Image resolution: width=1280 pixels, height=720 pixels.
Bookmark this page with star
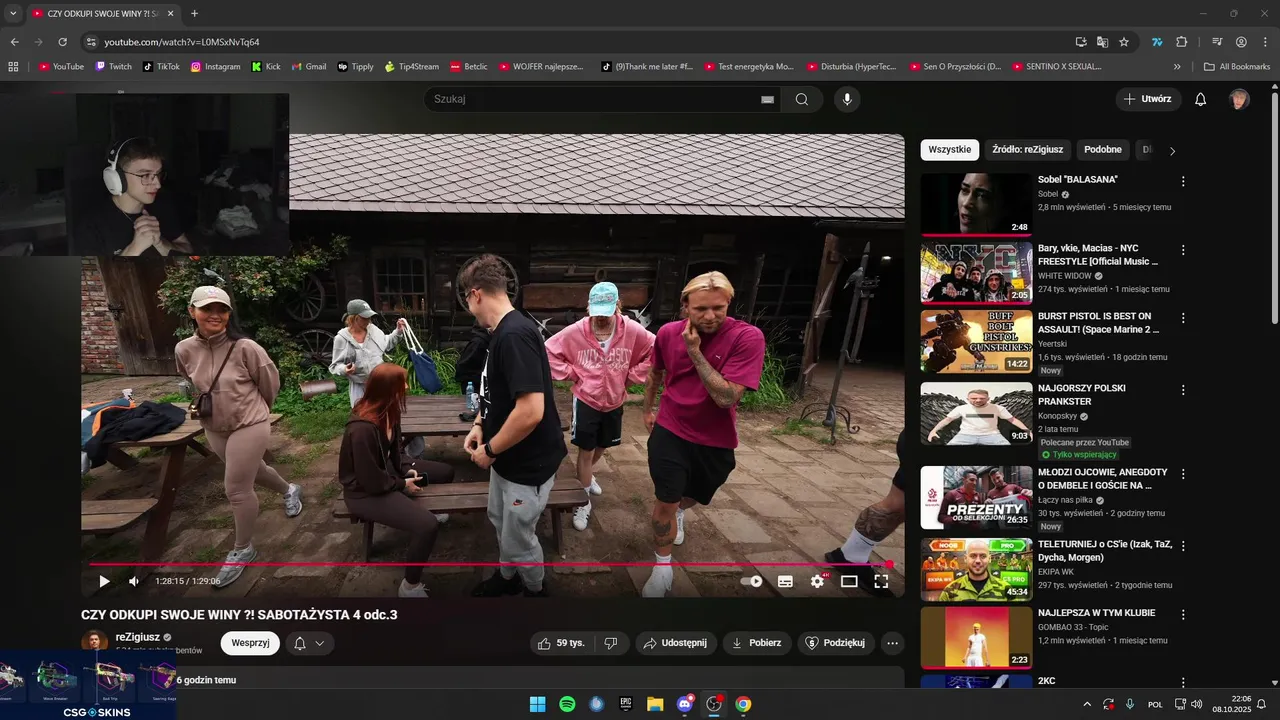pos(1124,42)
